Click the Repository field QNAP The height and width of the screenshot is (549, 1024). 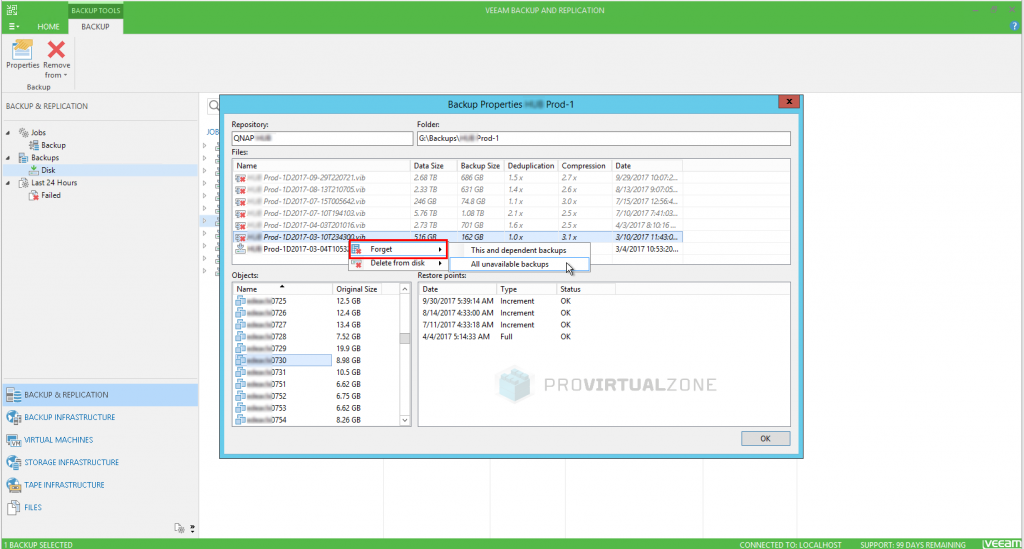coord(323,138)
